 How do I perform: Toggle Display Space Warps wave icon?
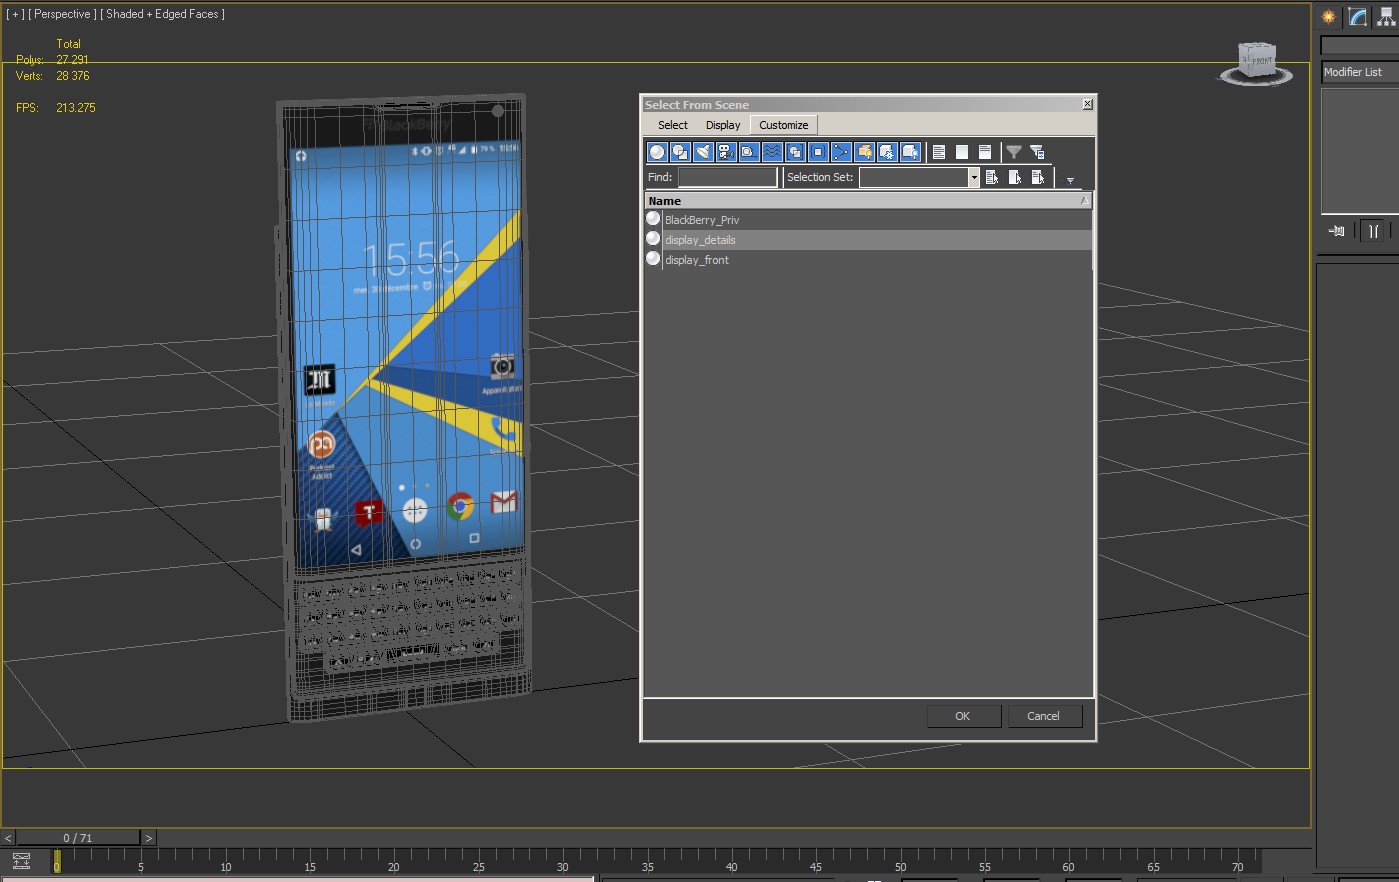772,152
